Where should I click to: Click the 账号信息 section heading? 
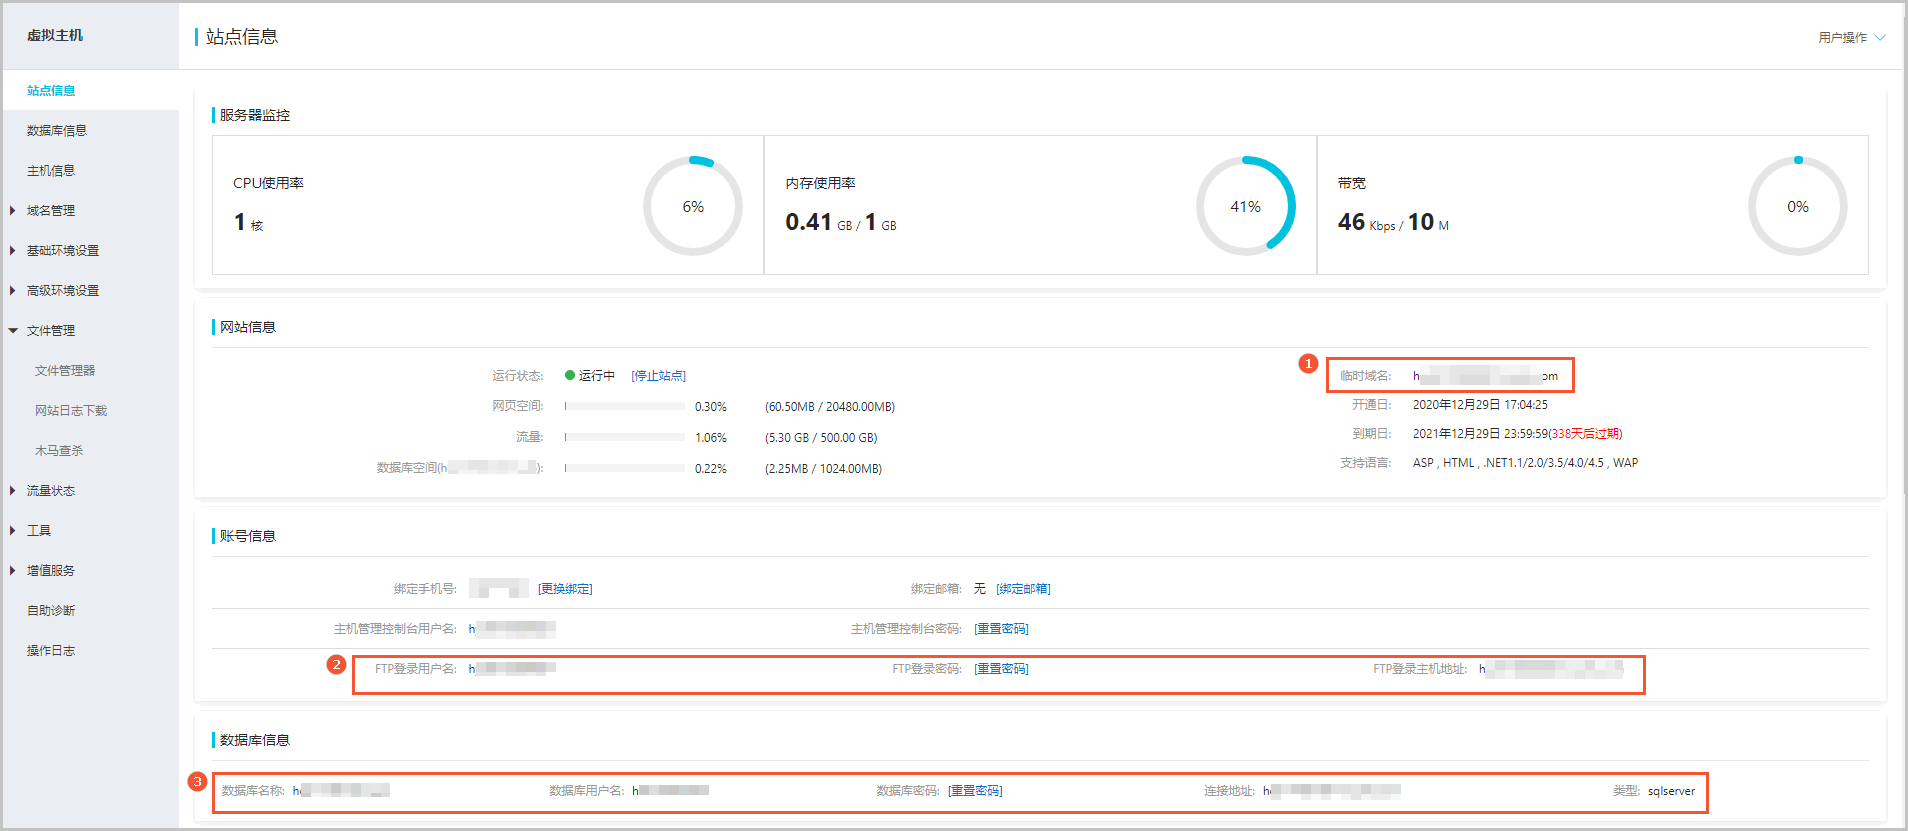248,536
